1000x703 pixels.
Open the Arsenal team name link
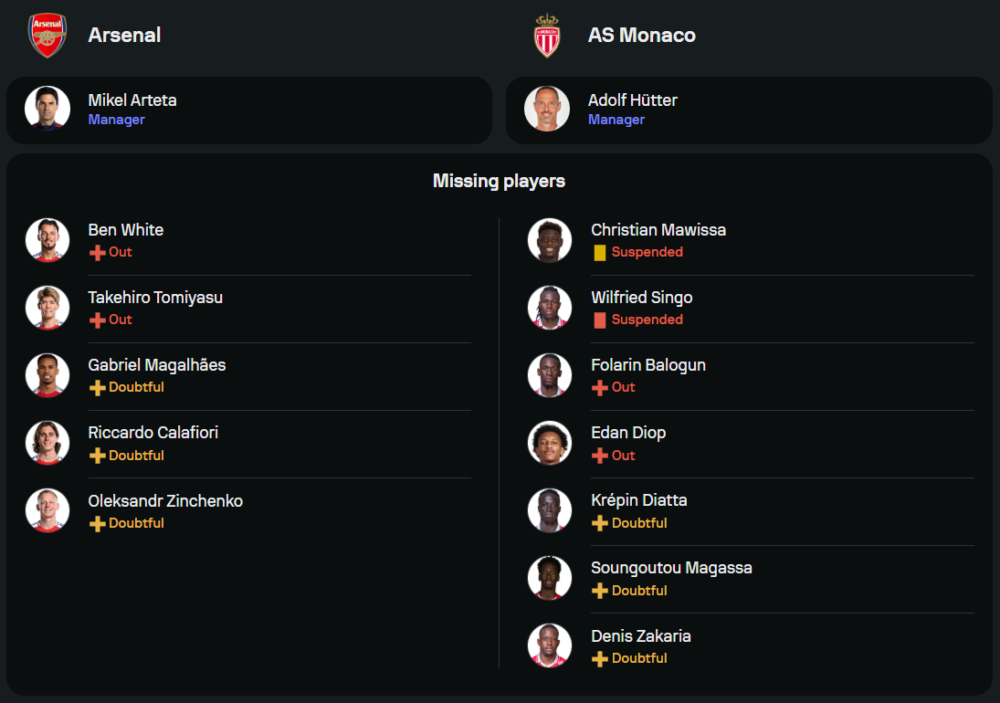click(124, 35)
